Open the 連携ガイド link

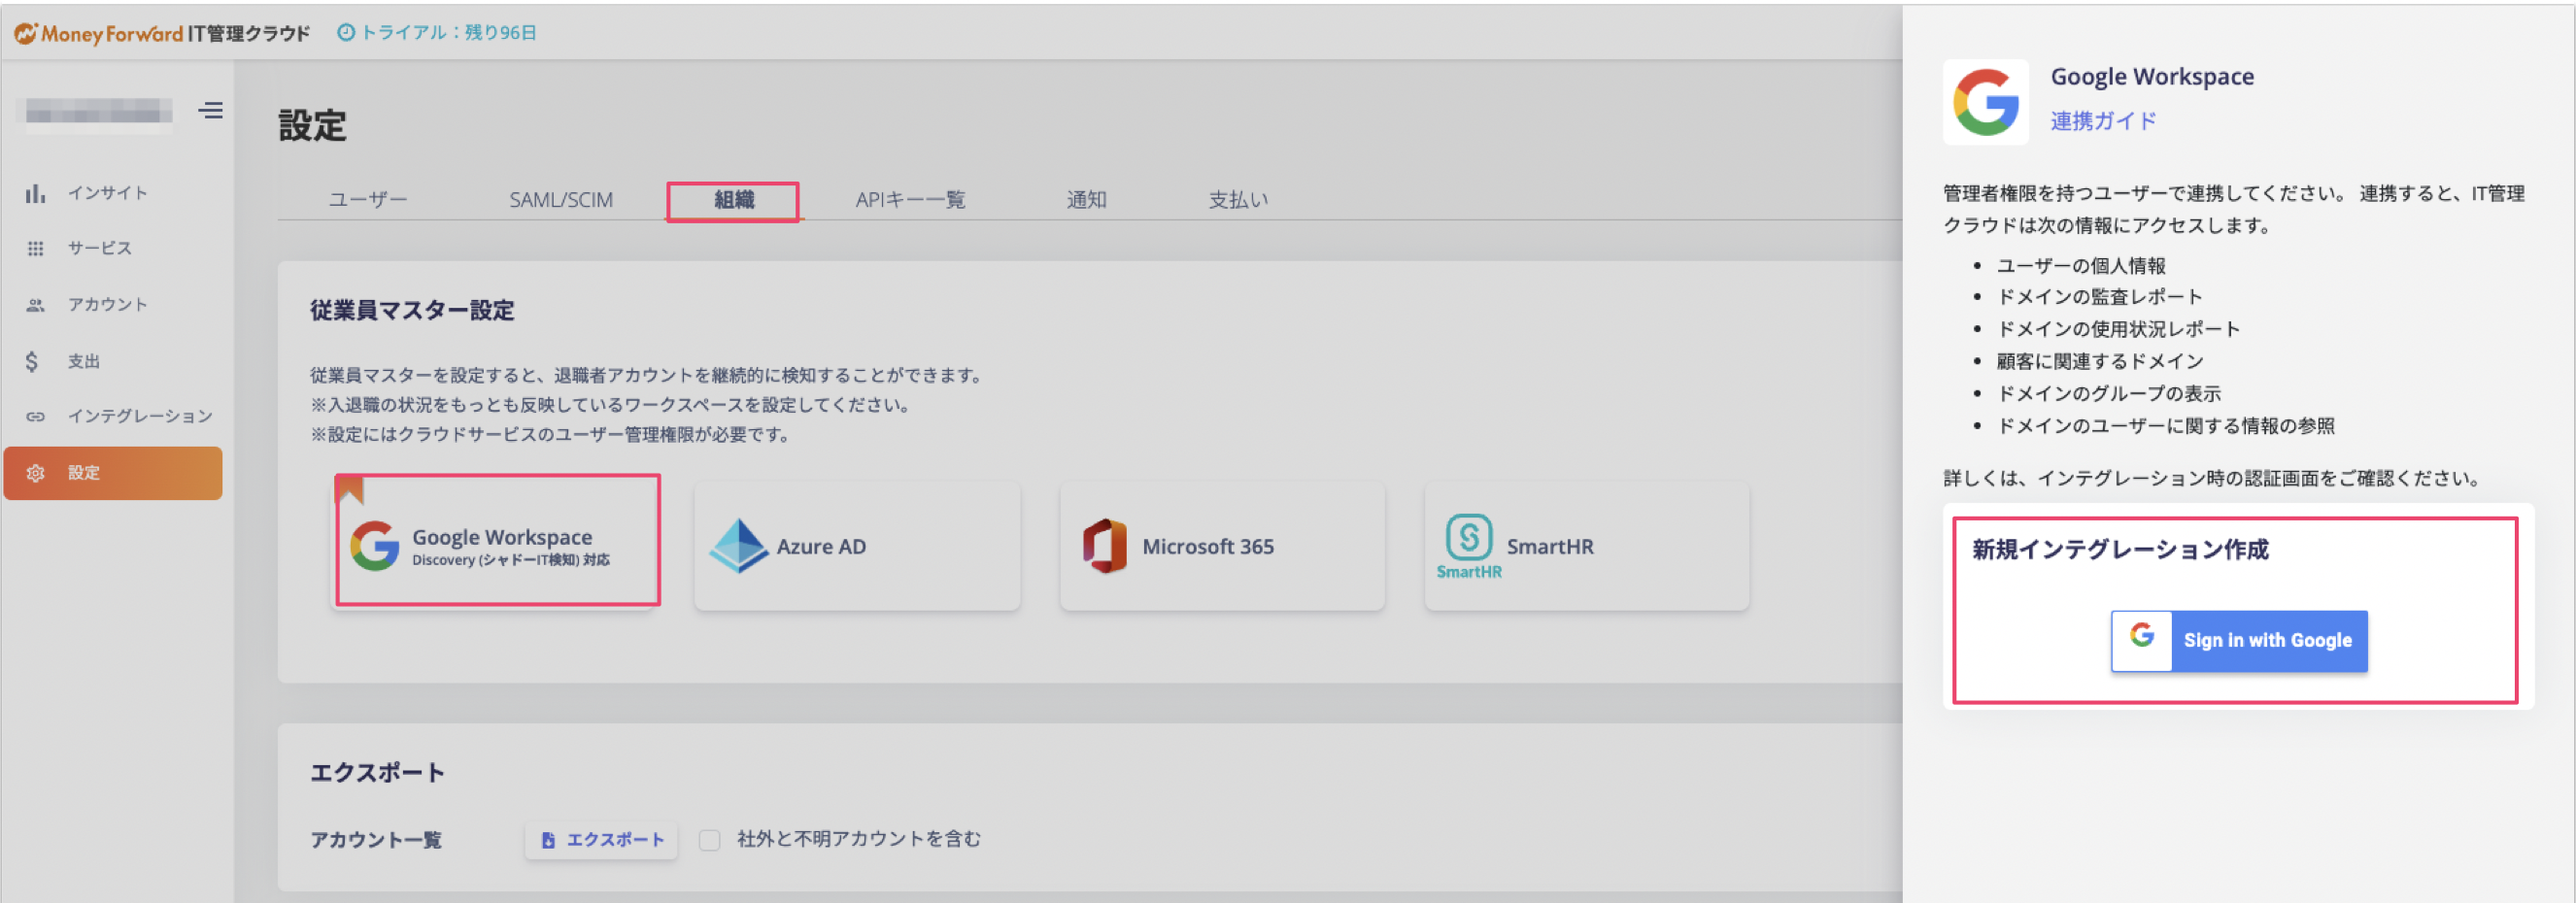pyautogui.click(x=2103, y=121)
